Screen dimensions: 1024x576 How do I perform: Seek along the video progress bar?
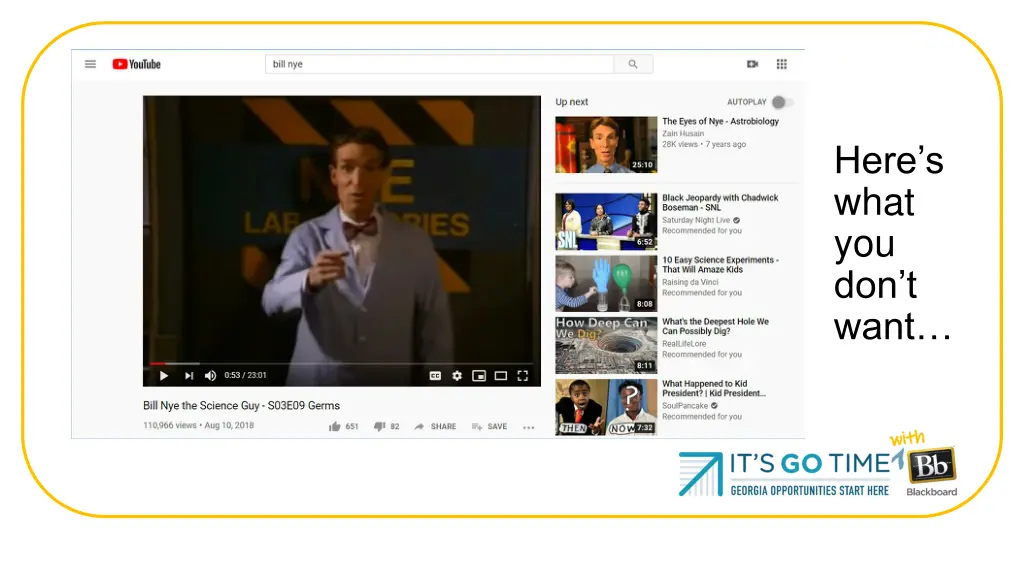point(342,363)
